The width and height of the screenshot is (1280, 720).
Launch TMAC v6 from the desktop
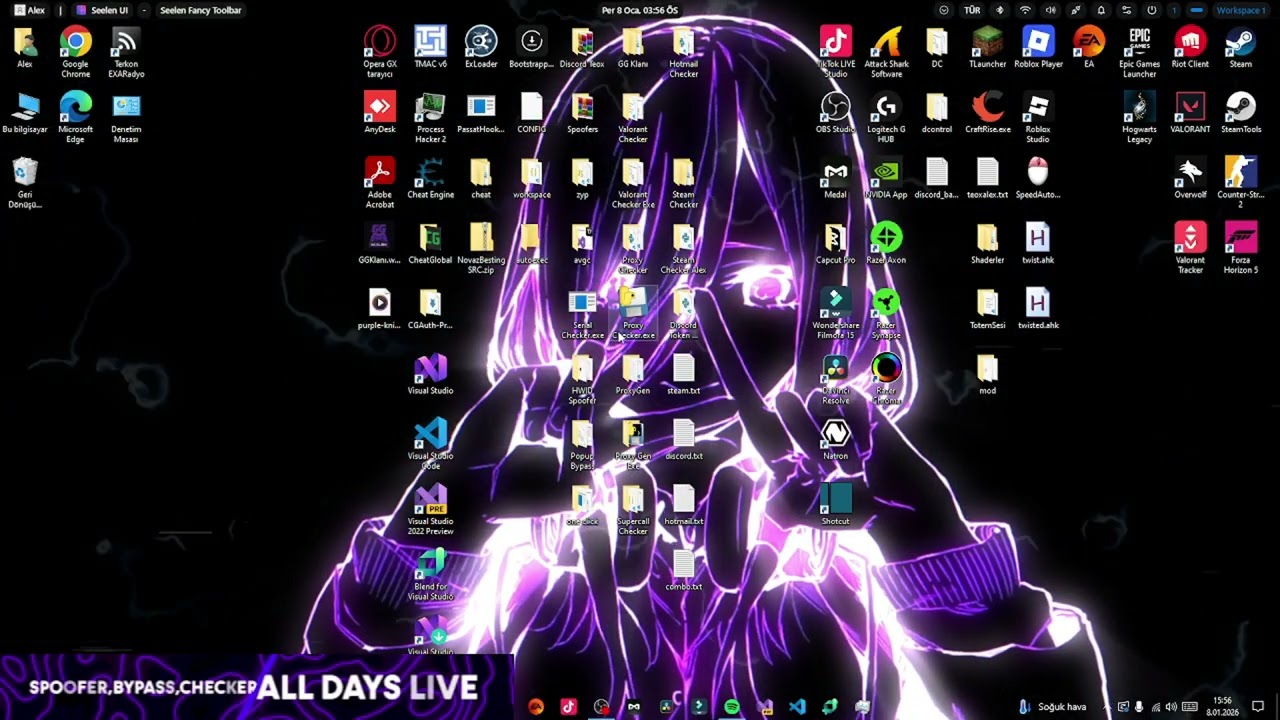[x=430, y=48]
